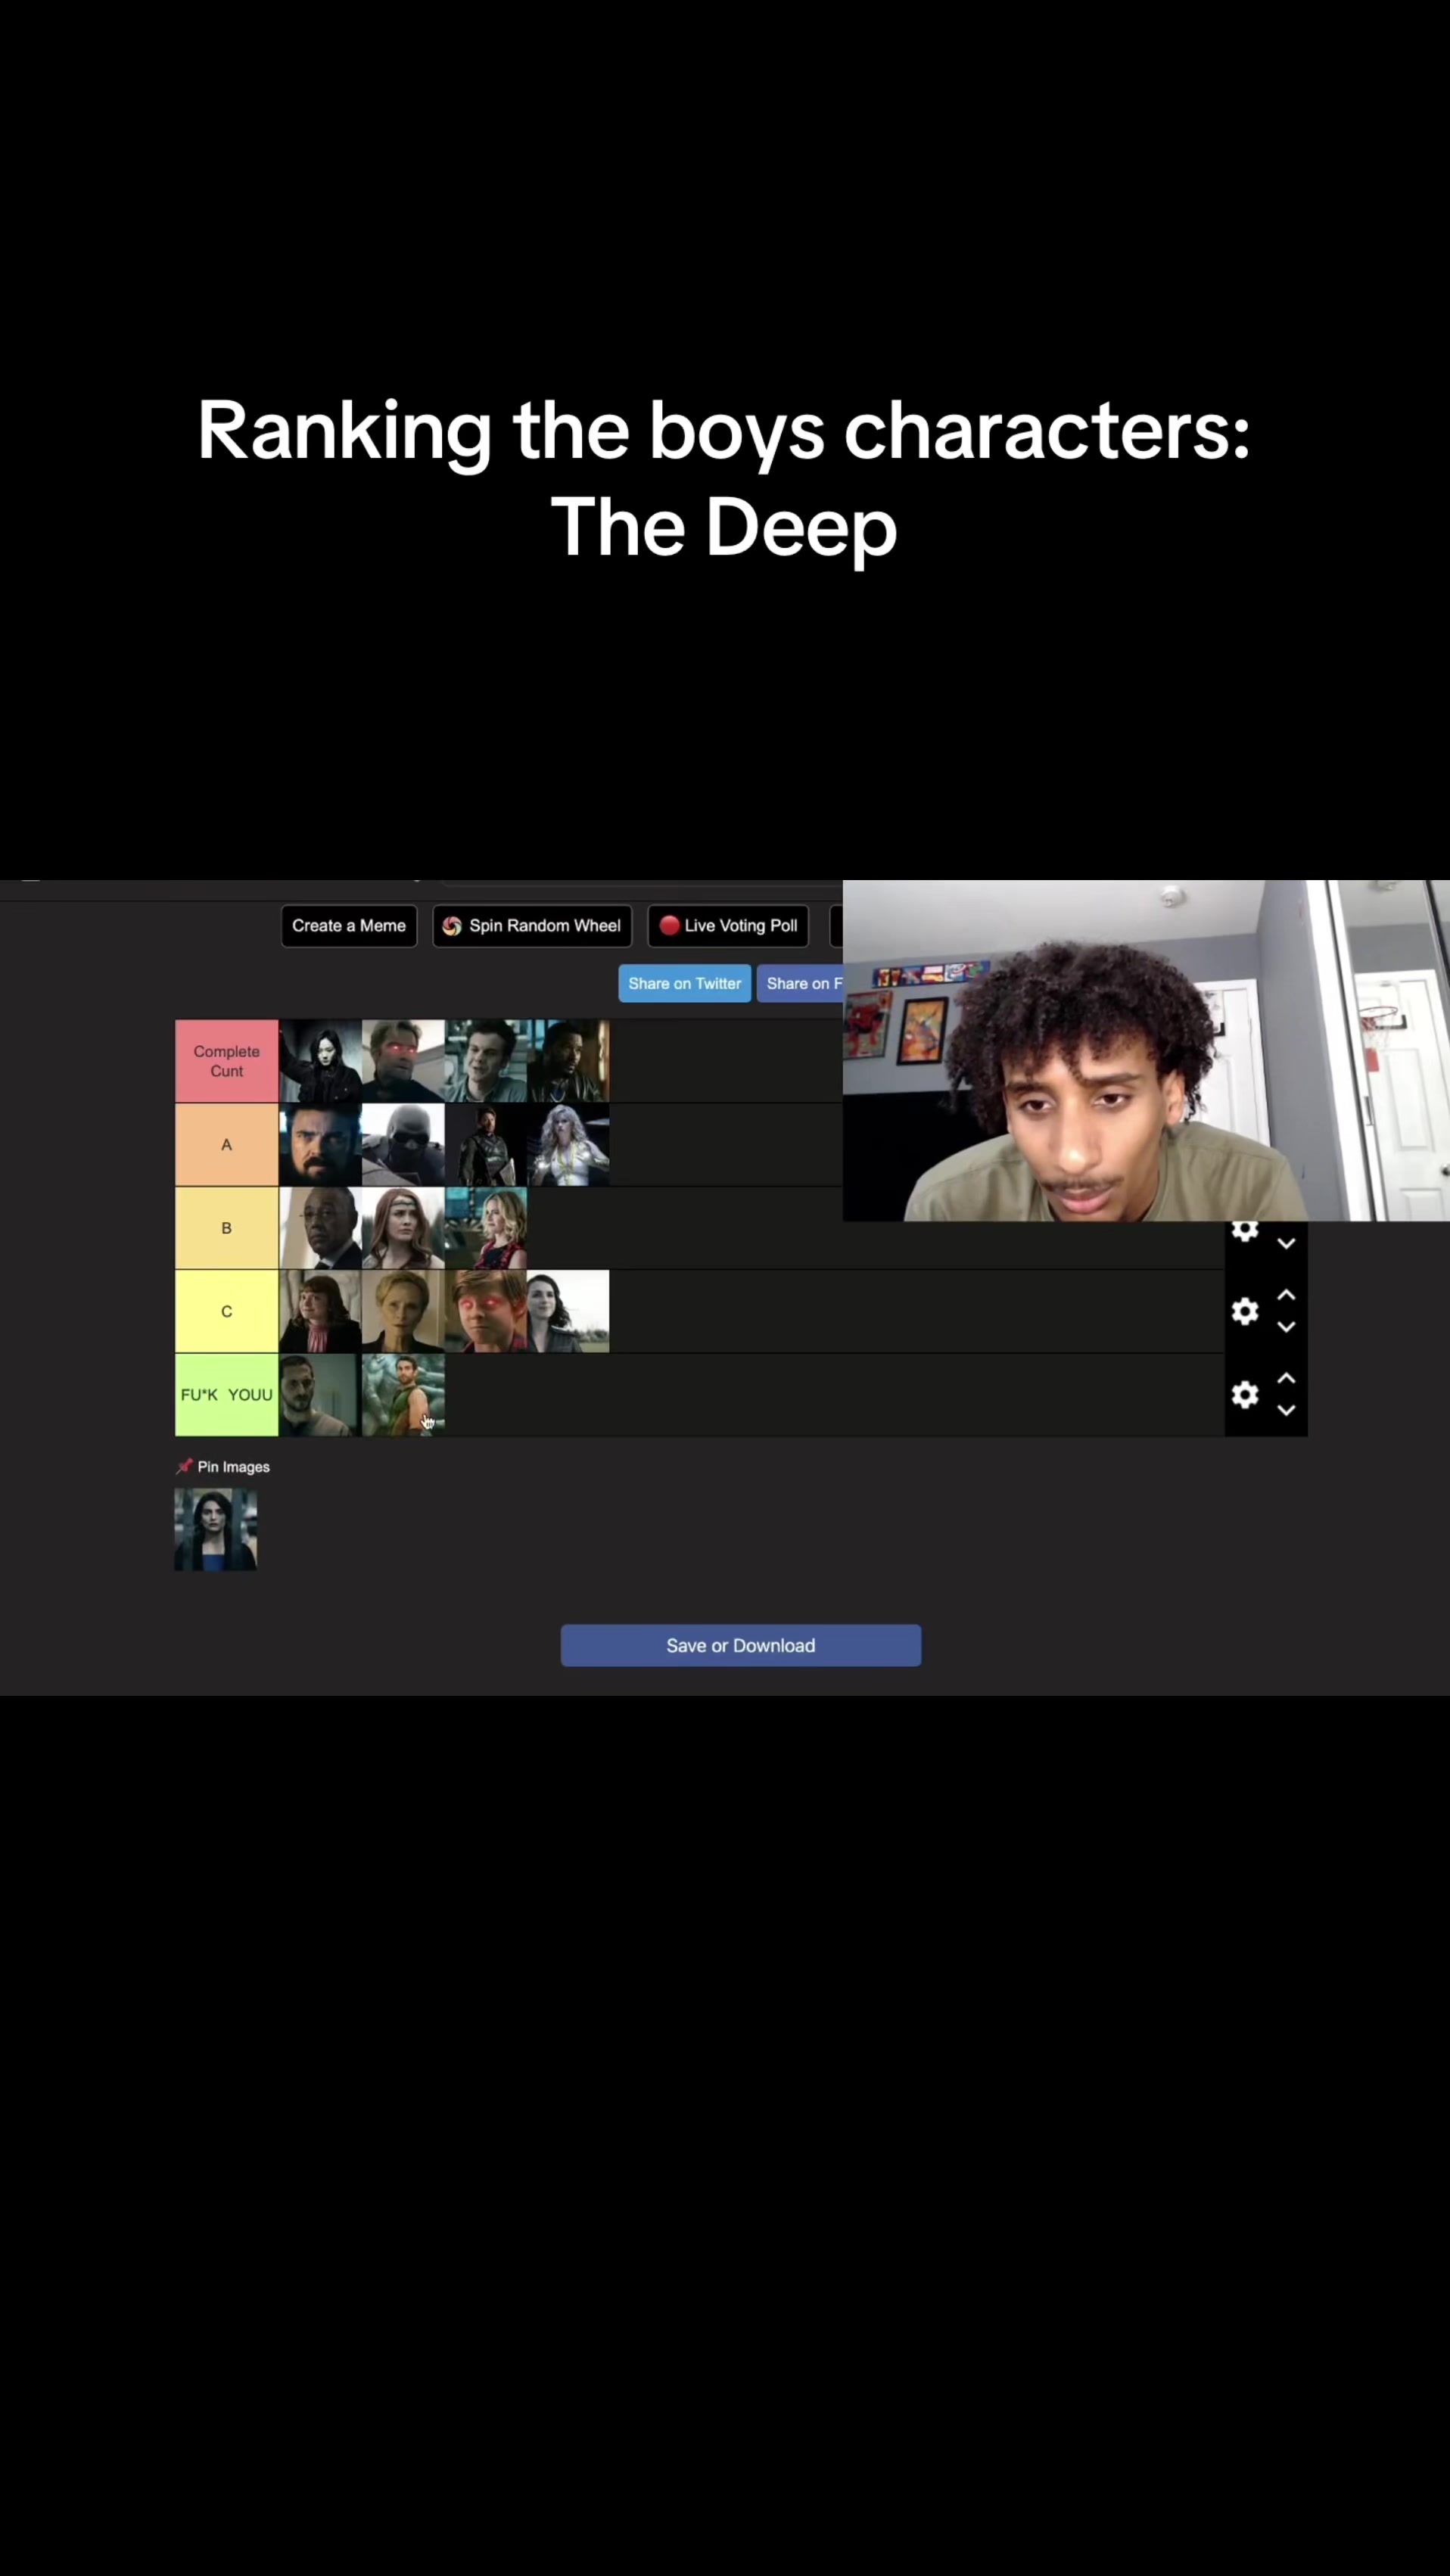The width and height of the screenshot is (1450, 2576).
Task: Open settings gear for the FU*K YOUU tier
Action: (x=1244, y=1394)
